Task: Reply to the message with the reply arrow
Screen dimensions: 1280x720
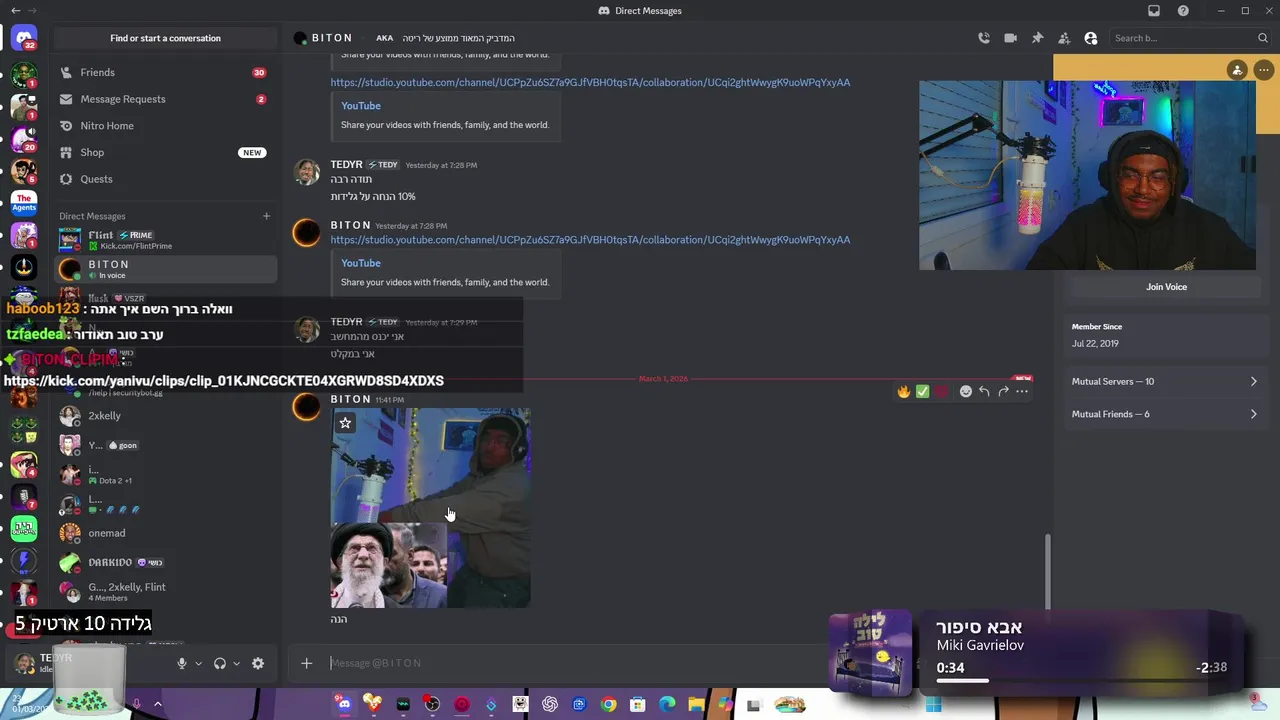Action: click(984, 391)
